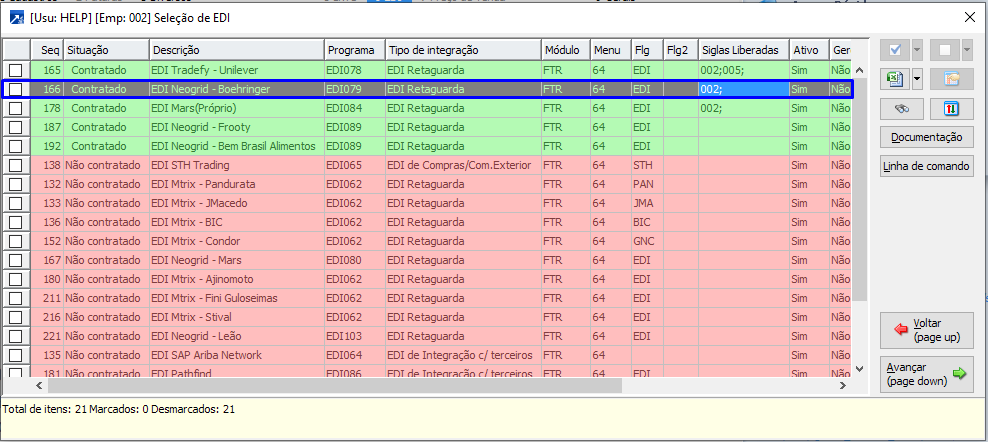Check the box for EDI Mtrix - JMacedo
The height and width of the screenshot is (442, 988).
click(x=16, y=203)
